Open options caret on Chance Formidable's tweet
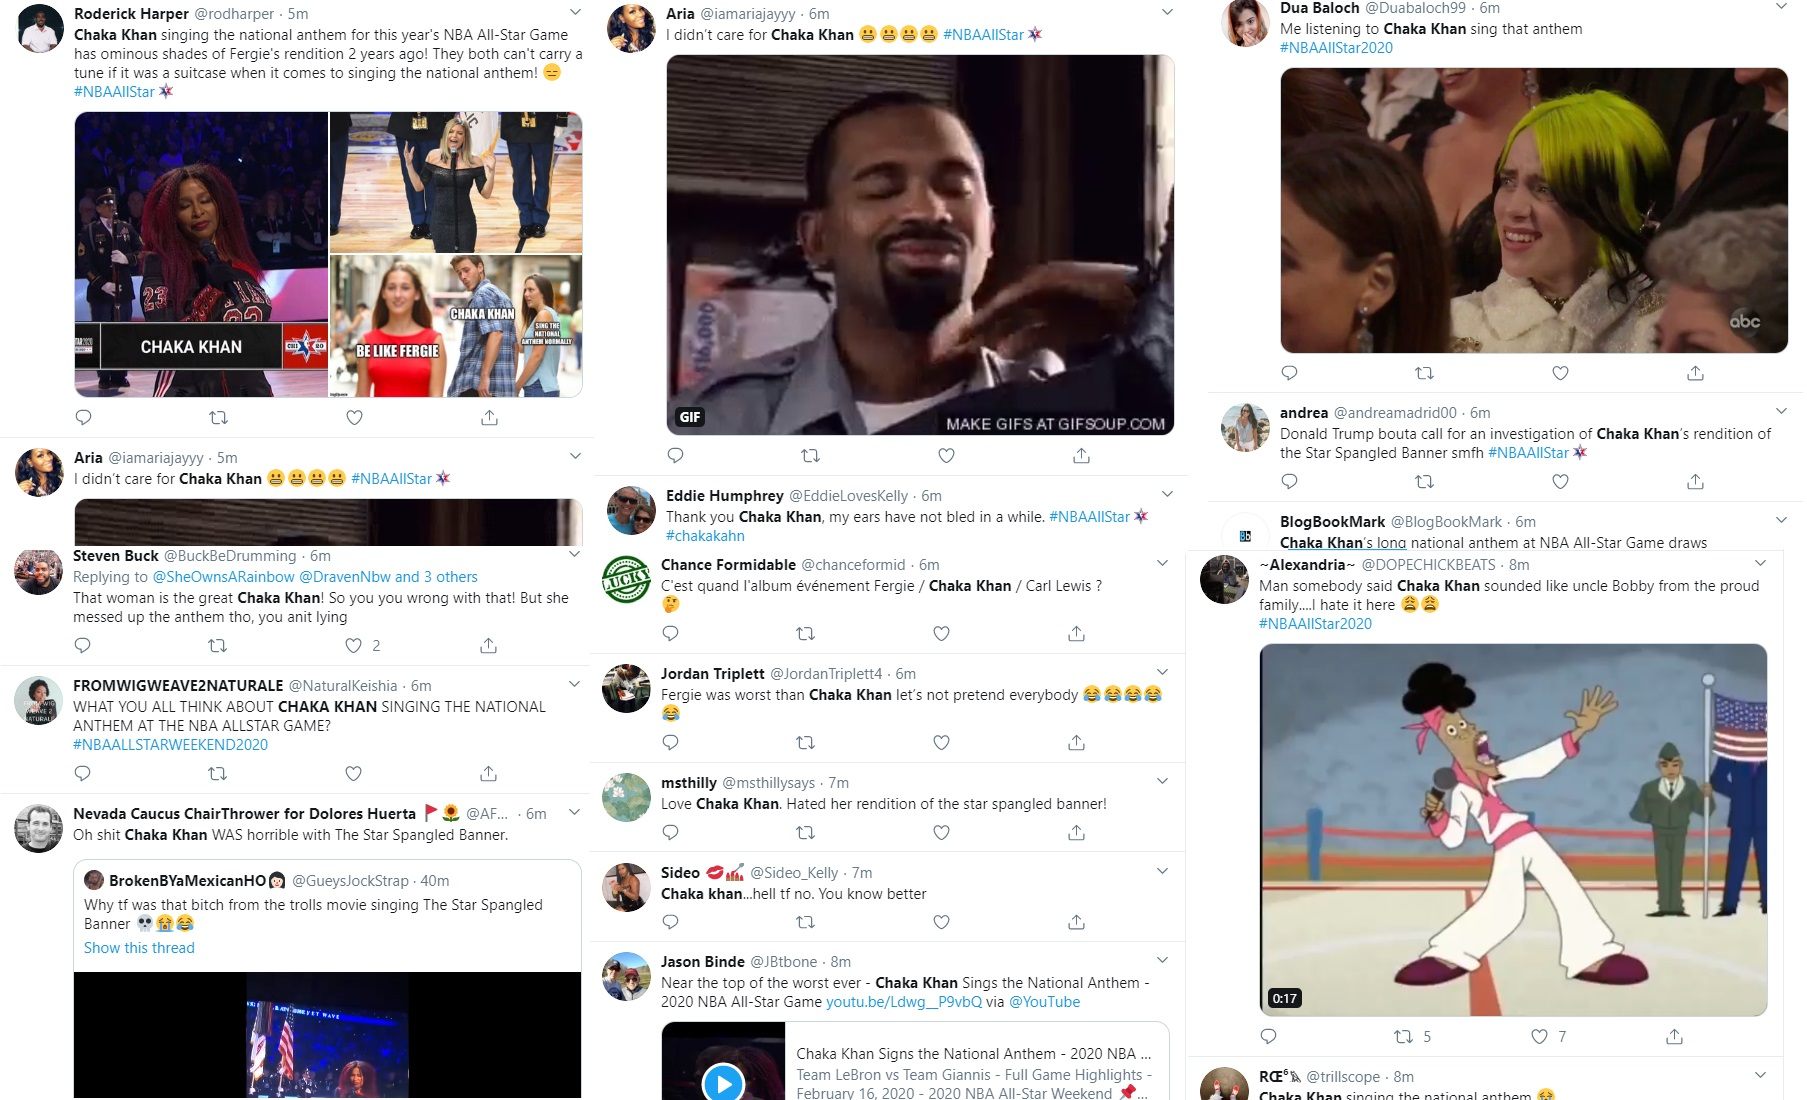Image resolution: width=1807 pixels, height=1100 pixels. [x=1162, y=563]
